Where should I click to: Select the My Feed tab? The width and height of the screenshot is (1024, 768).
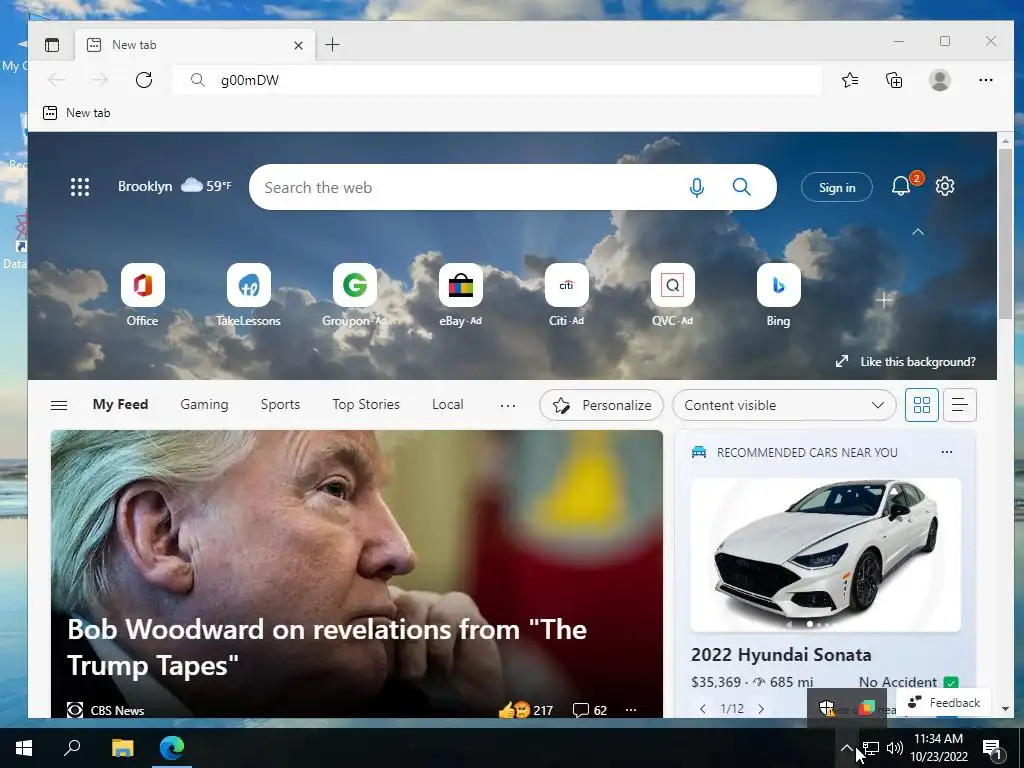click(x=120, y=404)
